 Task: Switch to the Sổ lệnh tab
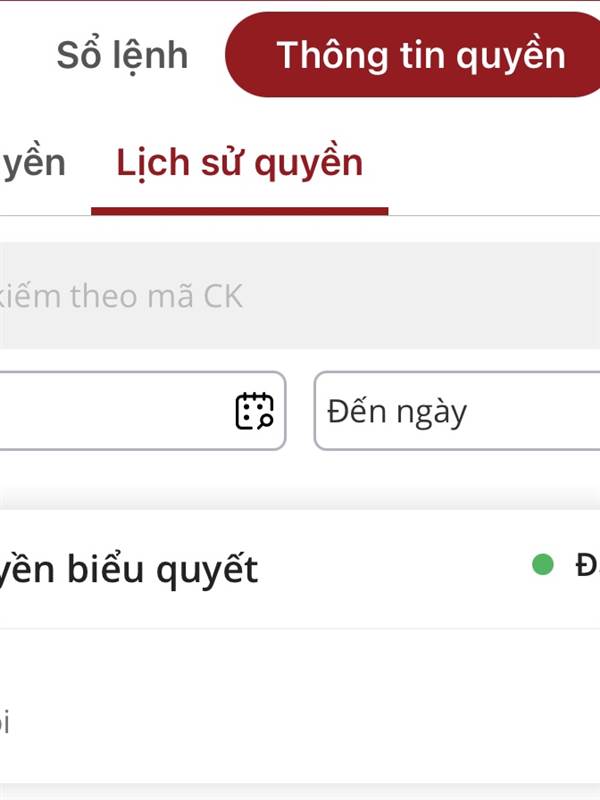[x=122, y=55]
